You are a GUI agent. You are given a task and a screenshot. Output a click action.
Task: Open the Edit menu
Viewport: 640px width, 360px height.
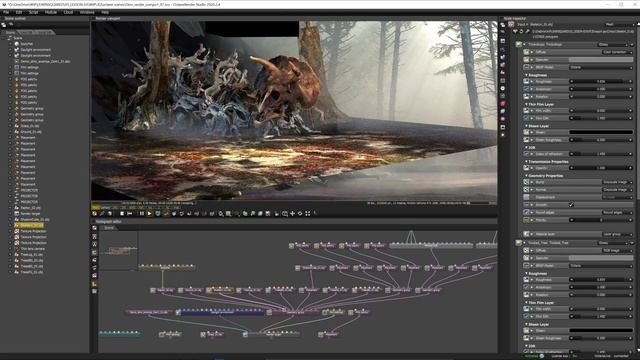click(x=19, y=12)
